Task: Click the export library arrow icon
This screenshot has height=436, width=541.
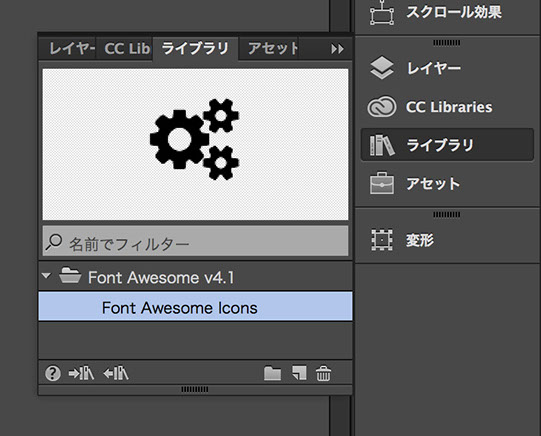Action: pyautogui.click(x=116, y=373)
